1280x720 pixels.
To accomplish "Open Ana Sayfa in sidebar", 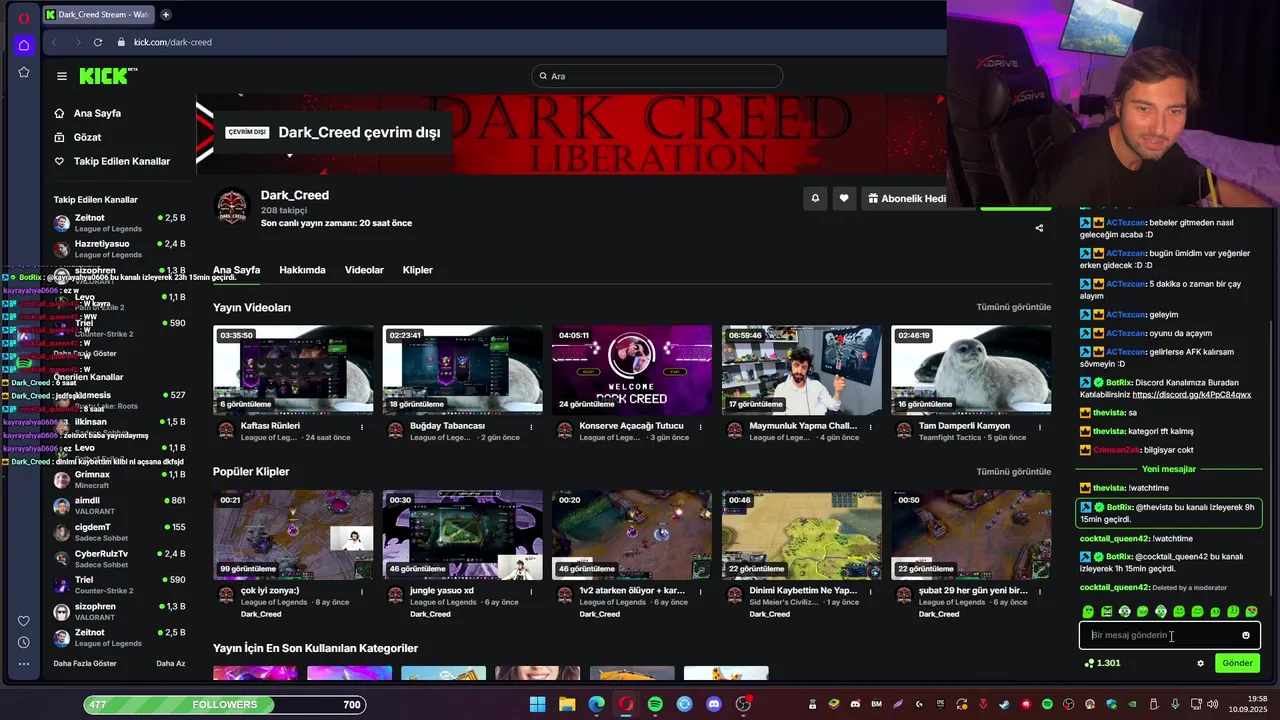I will (x=97, y=113).
